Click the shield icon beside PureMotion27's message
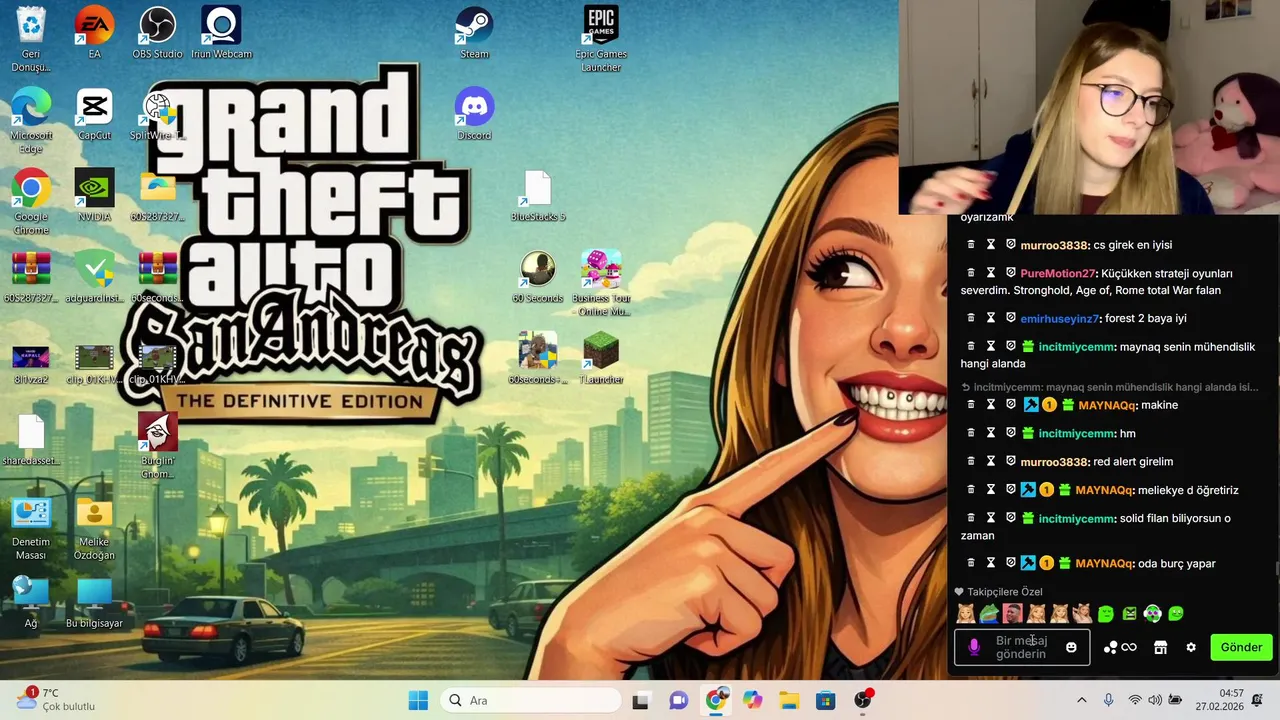 [x=1011, y=273]
